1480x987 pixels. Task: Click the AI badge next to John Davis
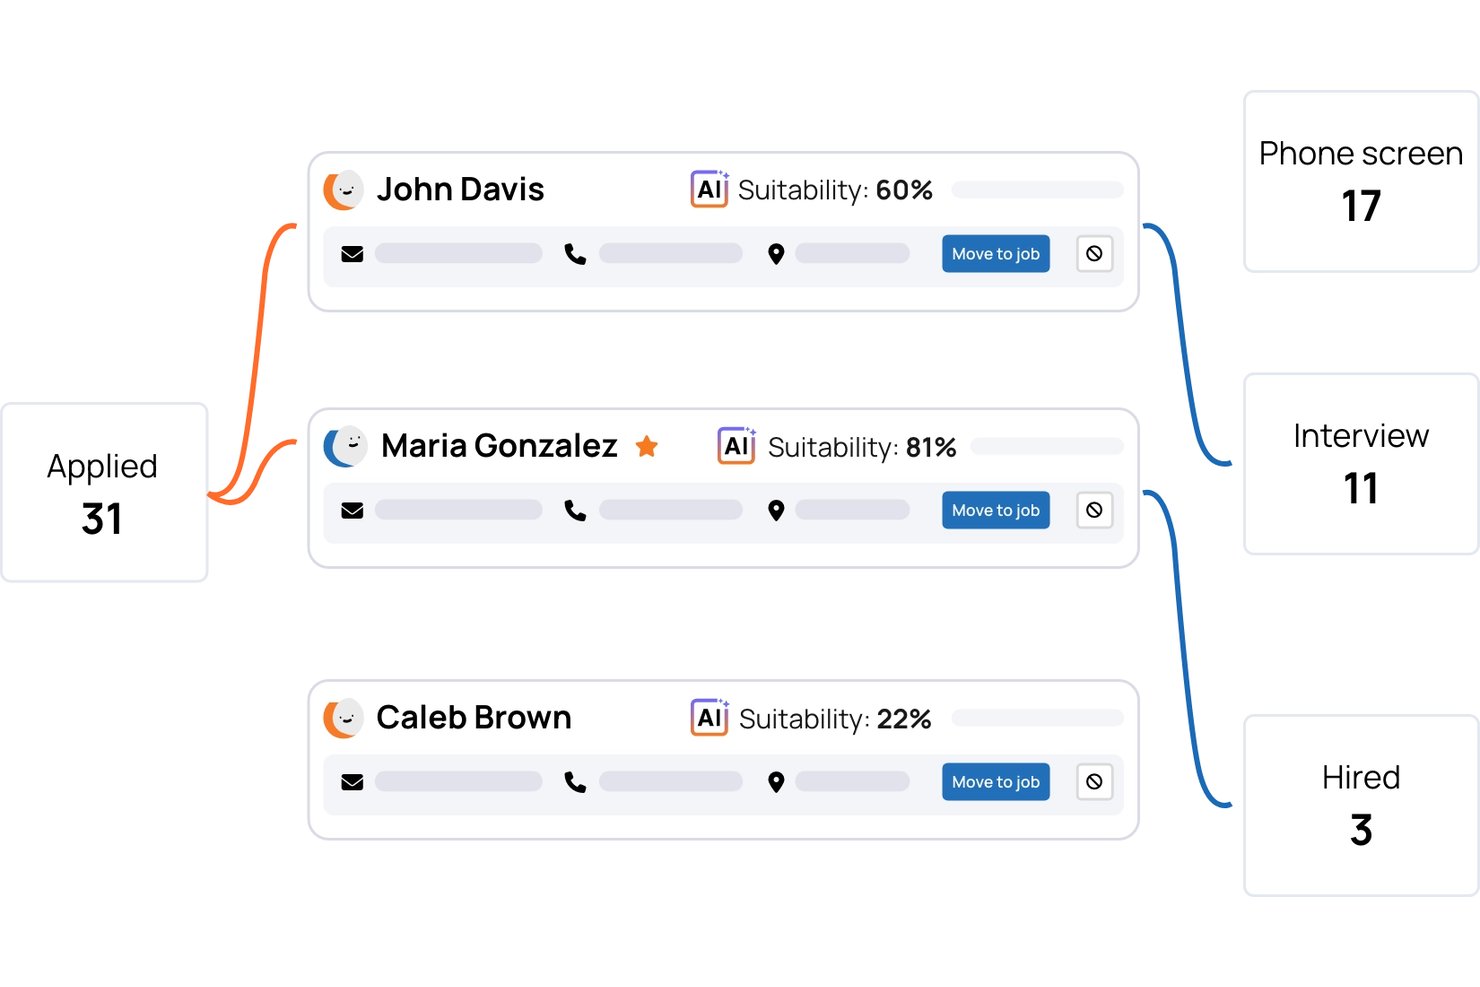coord(709,189)
